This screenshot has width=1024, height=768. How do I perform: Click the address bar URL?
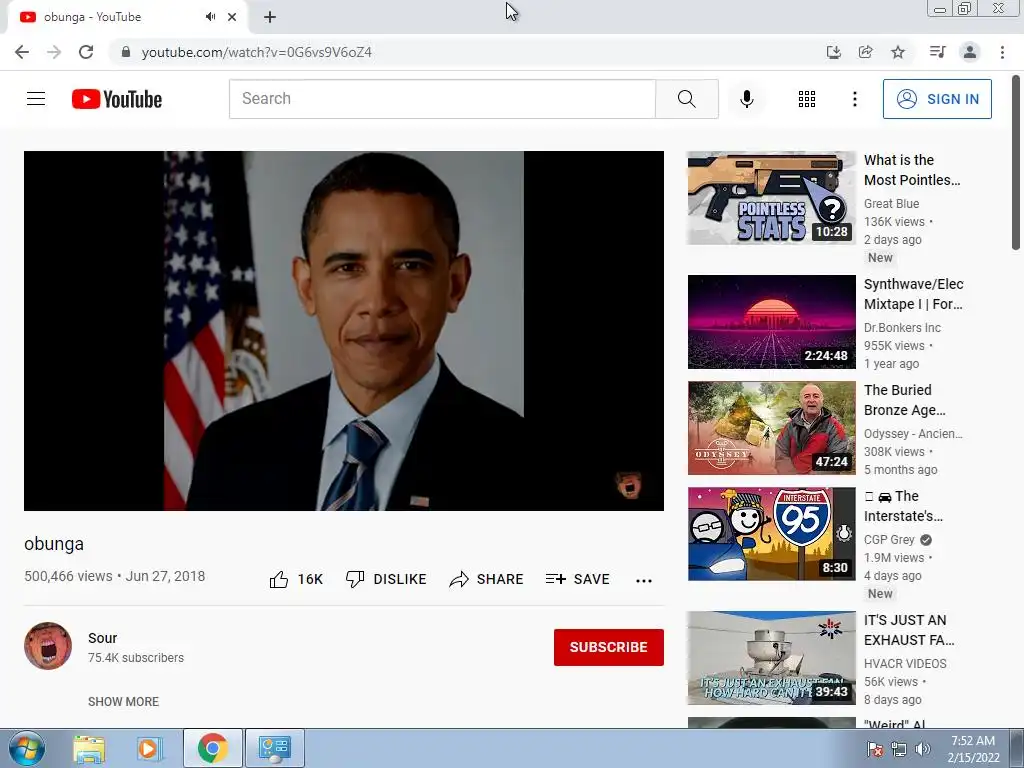(x=257, y=52)
